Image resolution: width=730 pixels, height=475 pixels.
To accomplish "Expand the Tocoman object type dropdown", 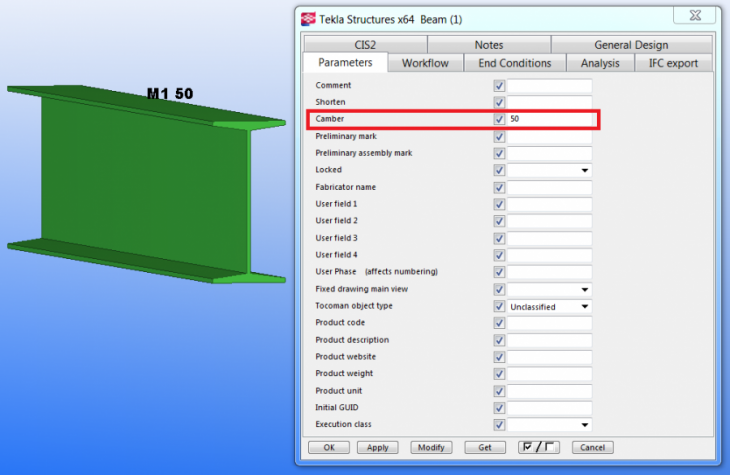I will pyautogui.click(x=584, y=307).
